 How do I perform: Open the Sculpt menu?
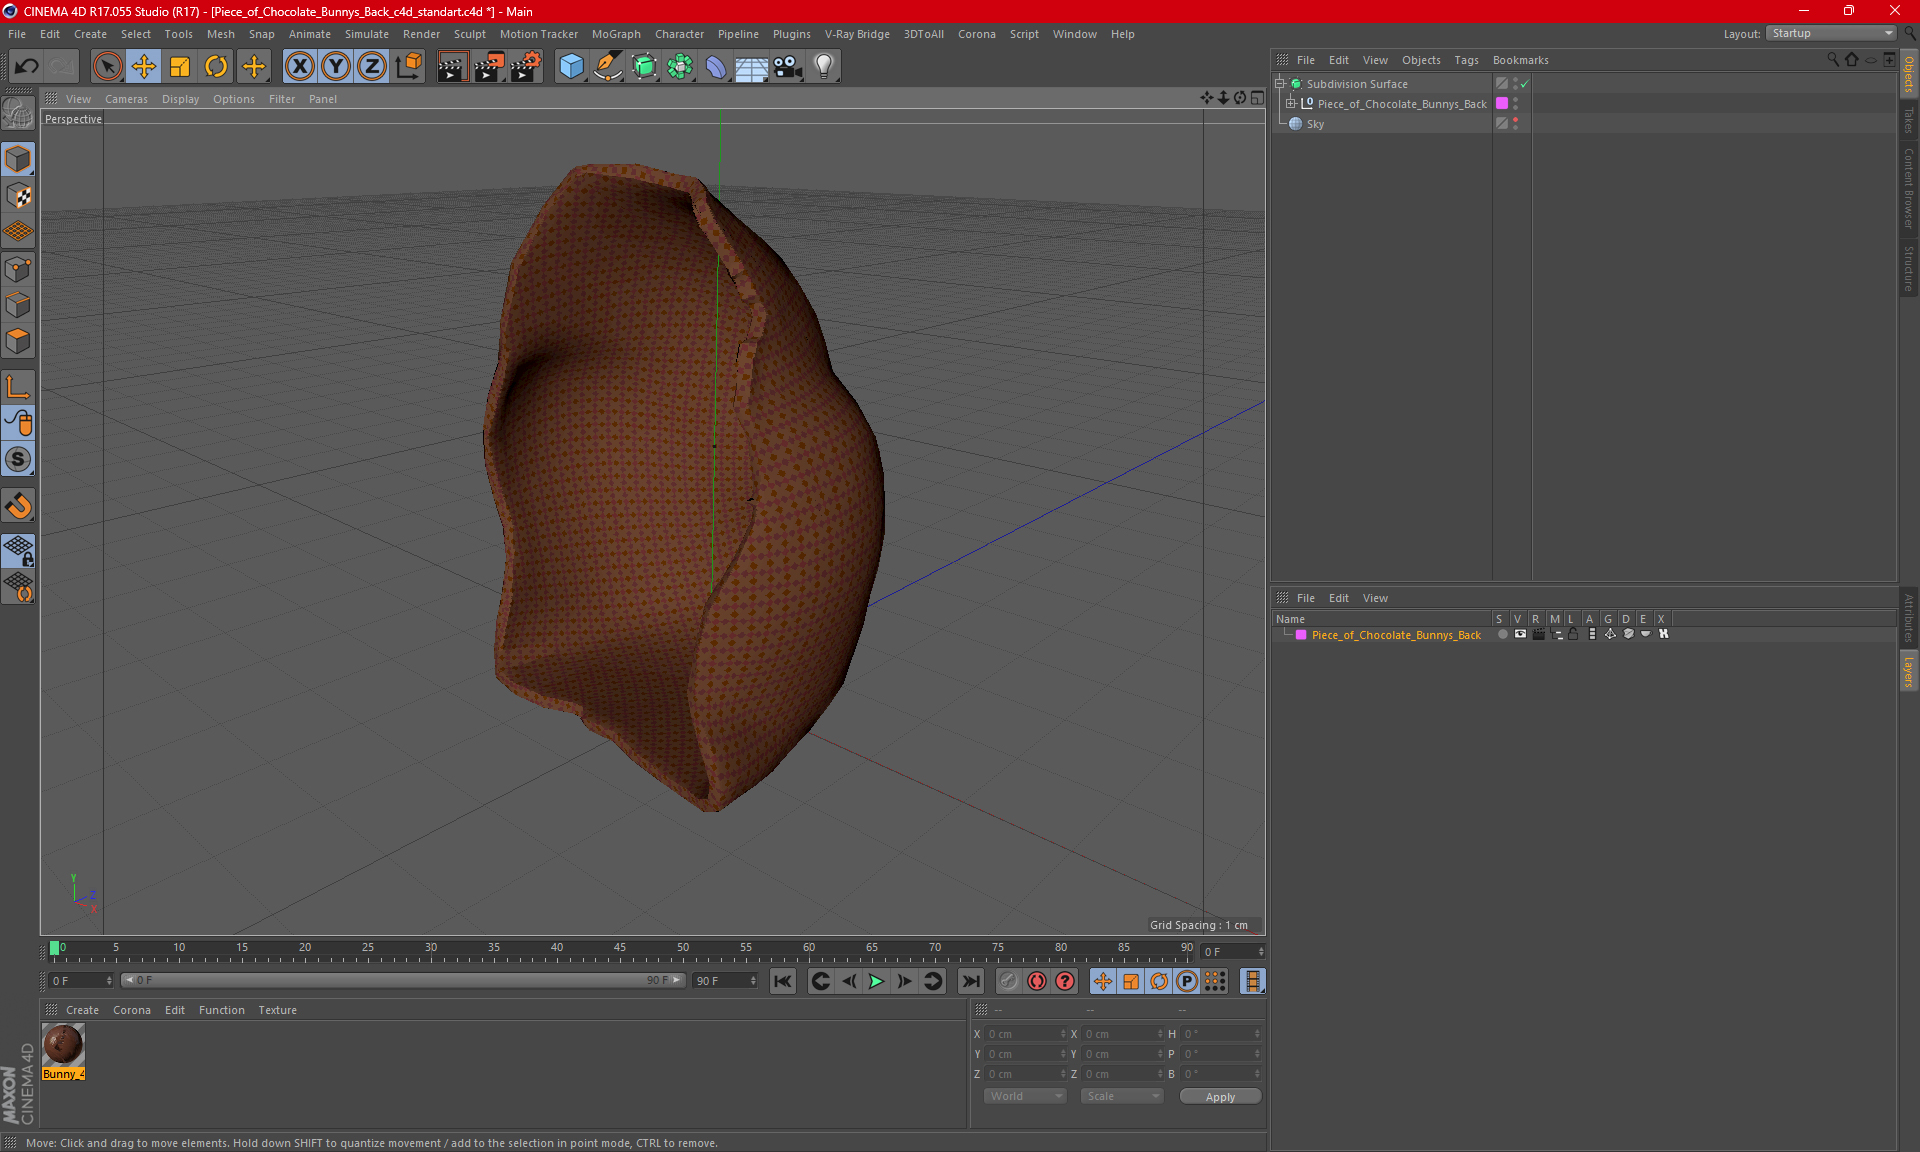[469, 34]
